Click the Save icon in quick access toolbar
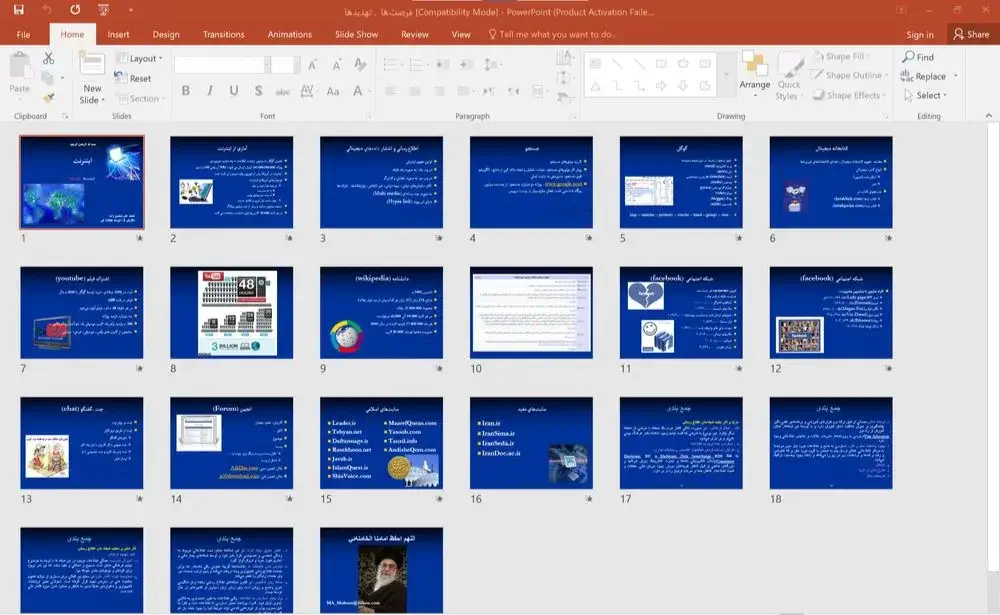The width and height of the screenshot is (1000, 615). (x=20, y=10)
